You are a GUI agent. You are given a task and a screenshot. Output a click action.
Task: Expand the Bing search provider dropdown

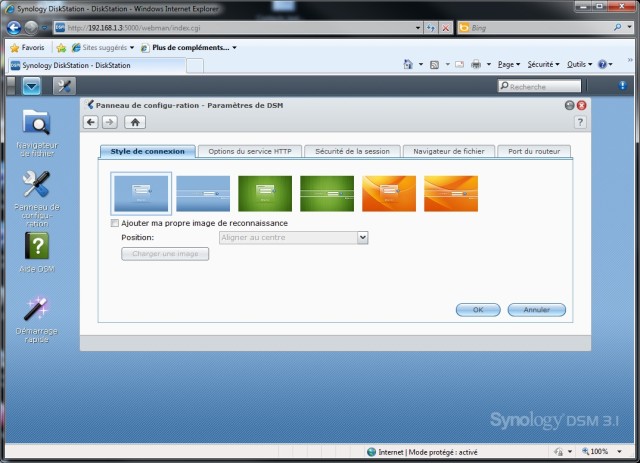point(629,27)
